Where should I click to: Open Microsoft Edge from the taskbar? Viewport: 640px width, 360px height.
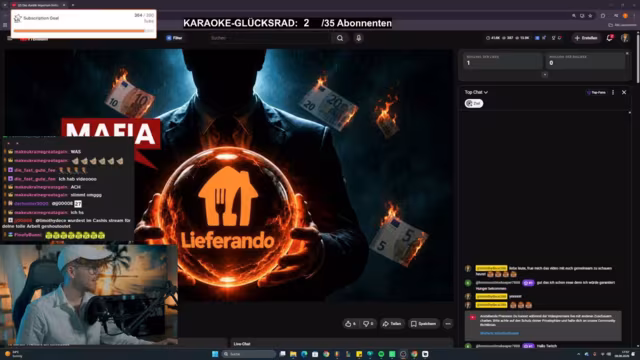(x=304, y=354)
